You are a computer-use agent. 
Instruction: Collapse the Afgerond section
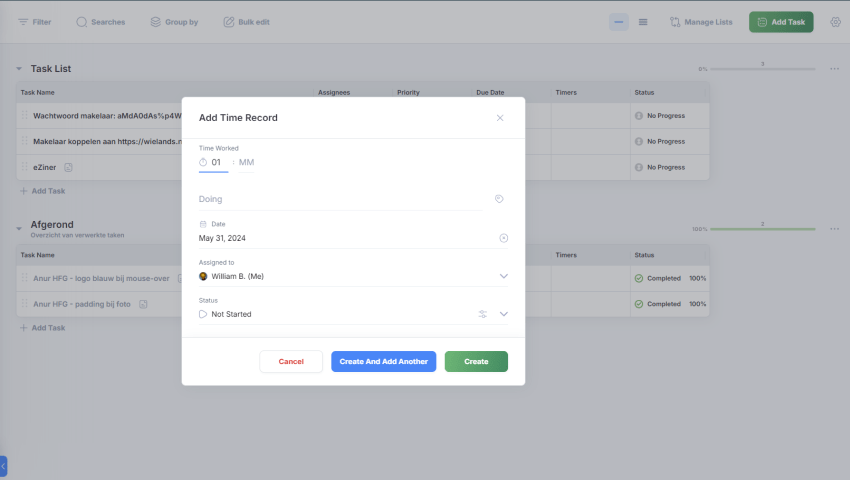[x=19, y=228]
